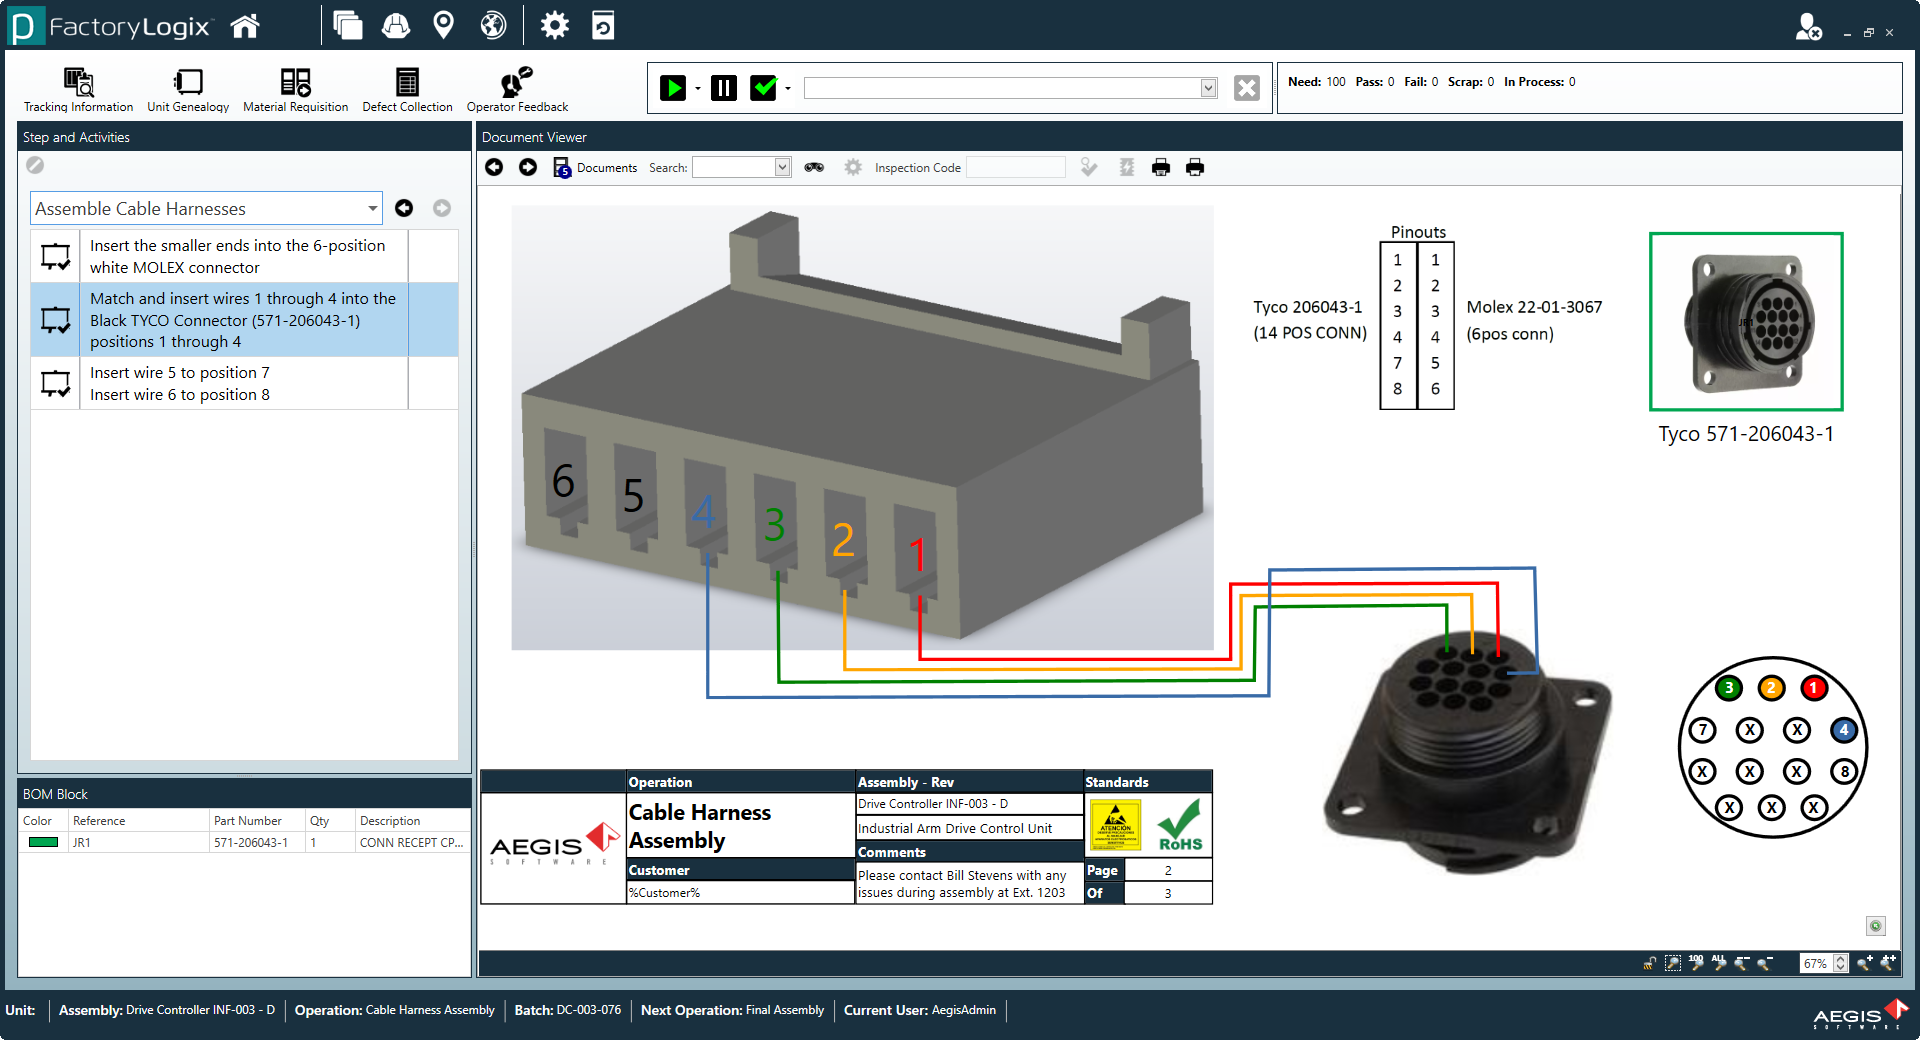Click the user account icon

pos(1808,27)
